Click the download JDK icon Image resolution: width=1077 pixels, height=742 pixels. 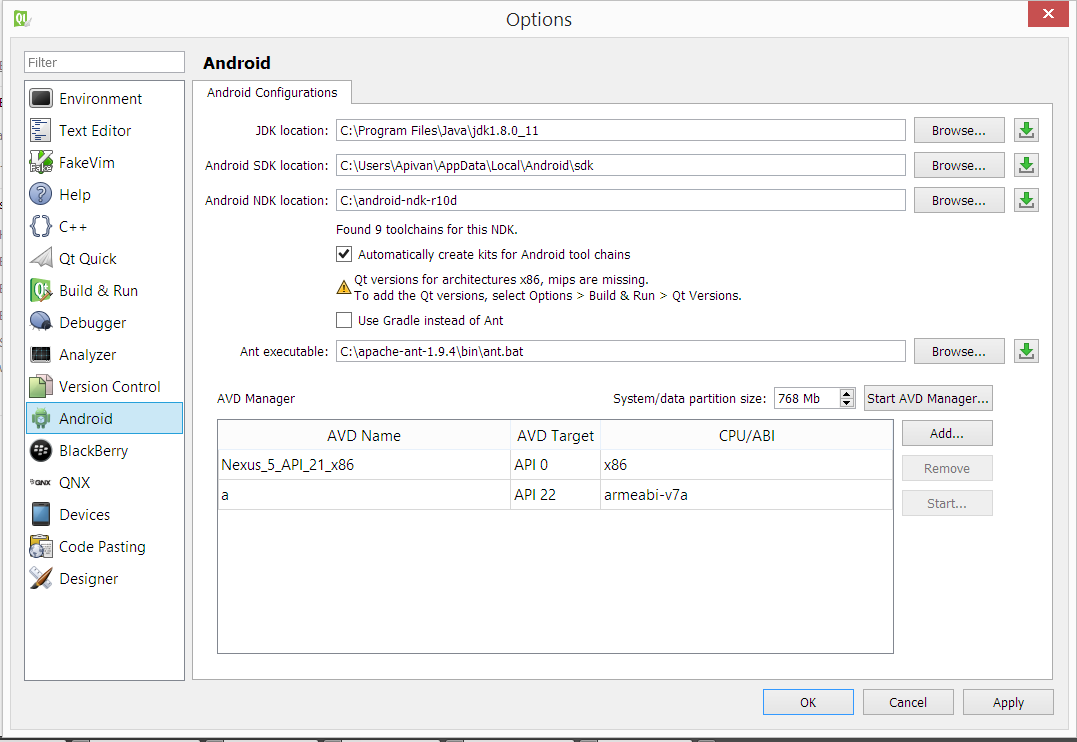coord(1026,130)
